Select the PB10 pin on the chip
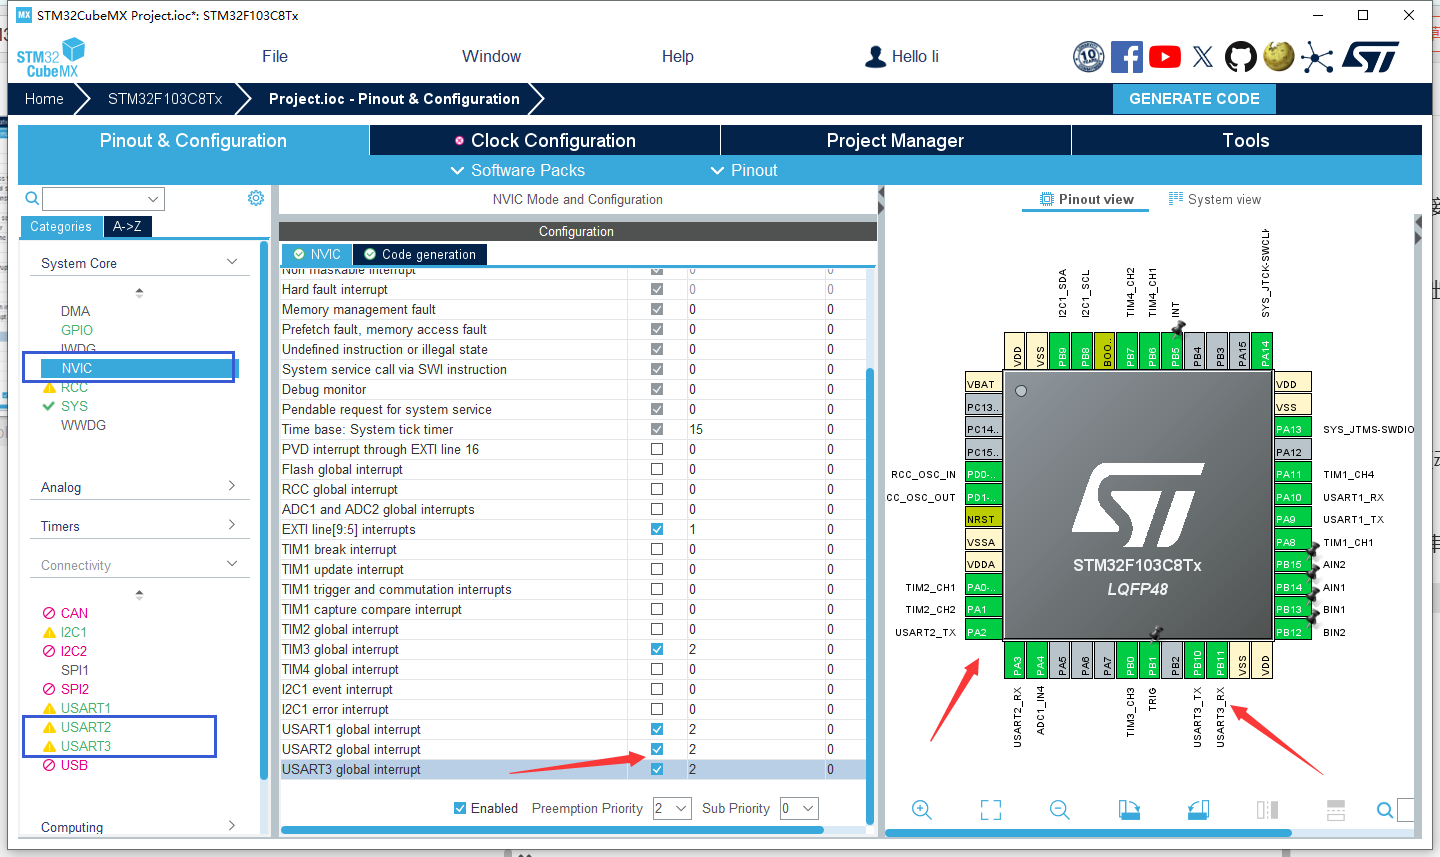 click(x=1197, y=661)
